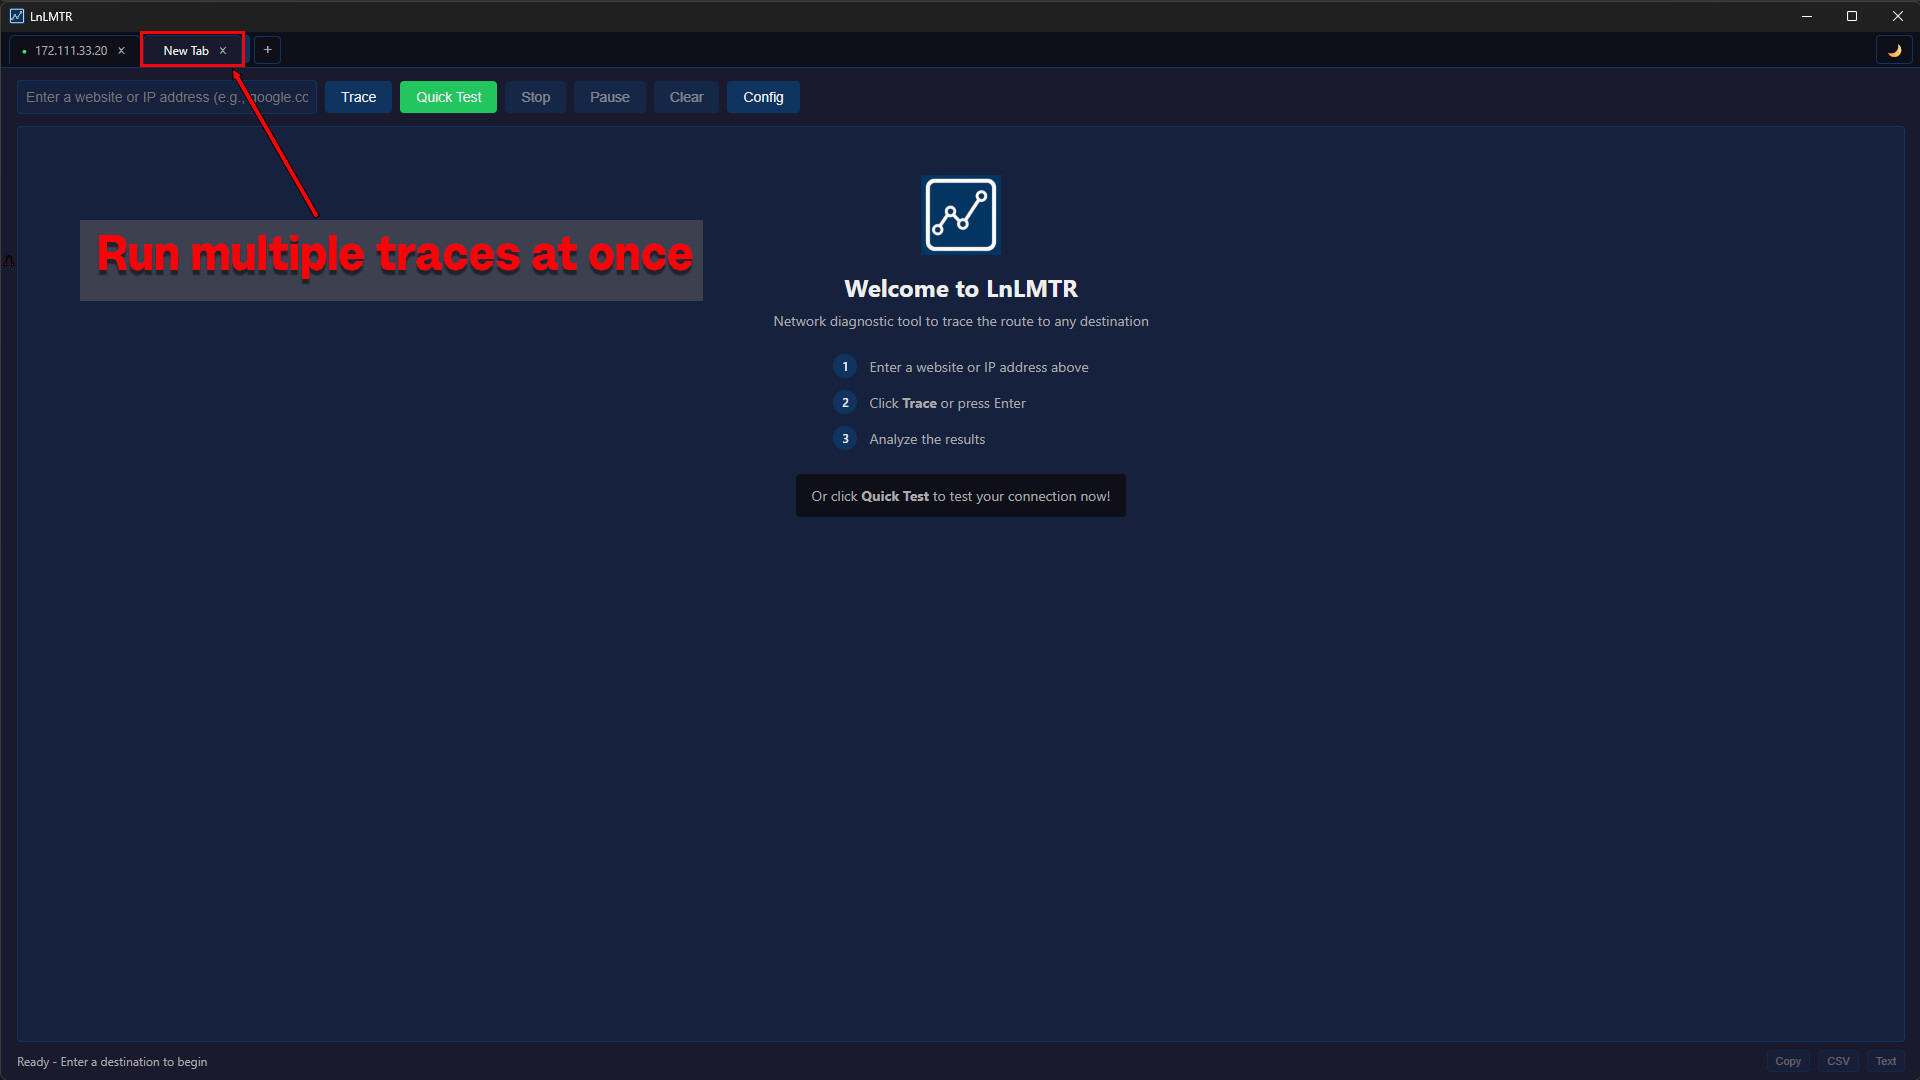Click the Quick Test hint banner

(960, 495)
